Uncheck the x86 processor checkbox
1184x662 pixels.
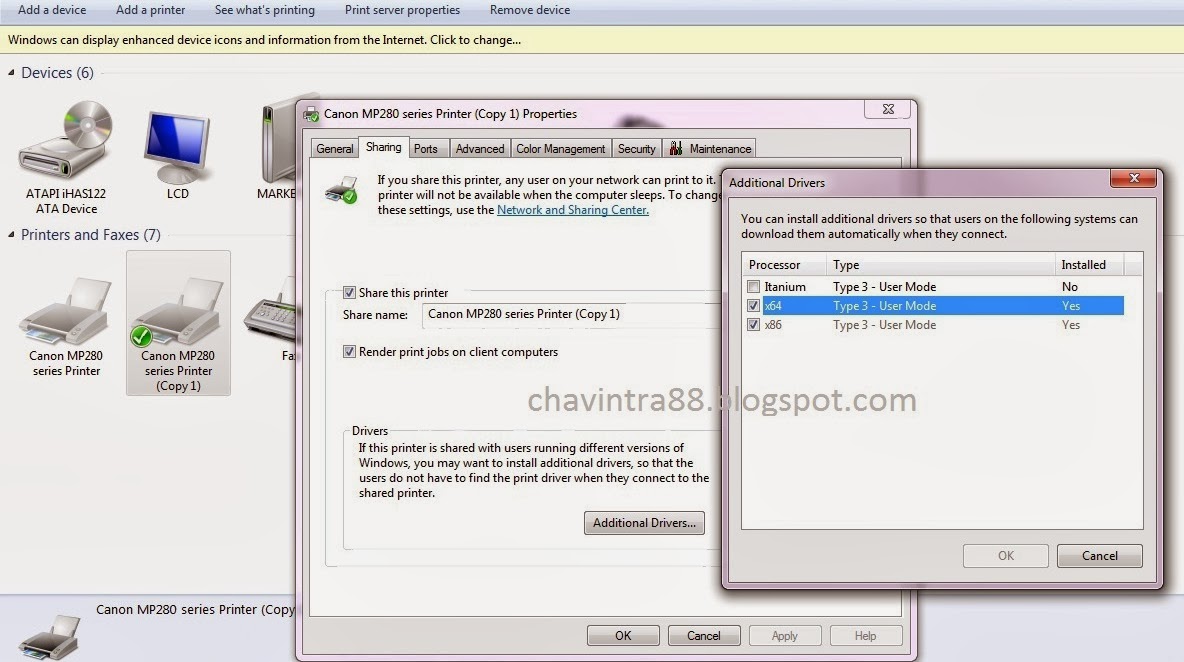(753, 325)
